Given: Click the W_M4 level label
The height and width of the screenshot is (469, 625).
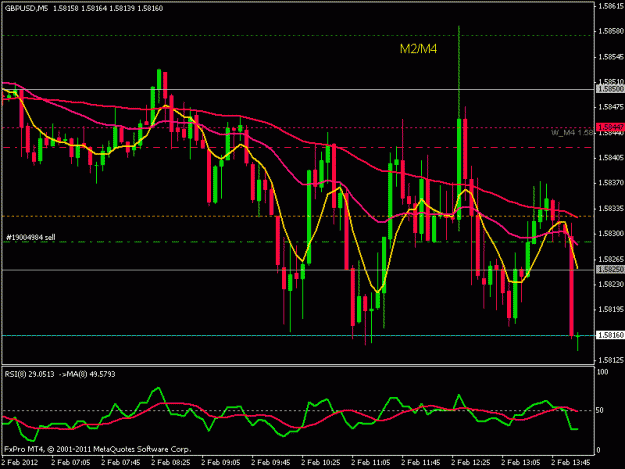Looking at the screenshot, I should (572, 133).
